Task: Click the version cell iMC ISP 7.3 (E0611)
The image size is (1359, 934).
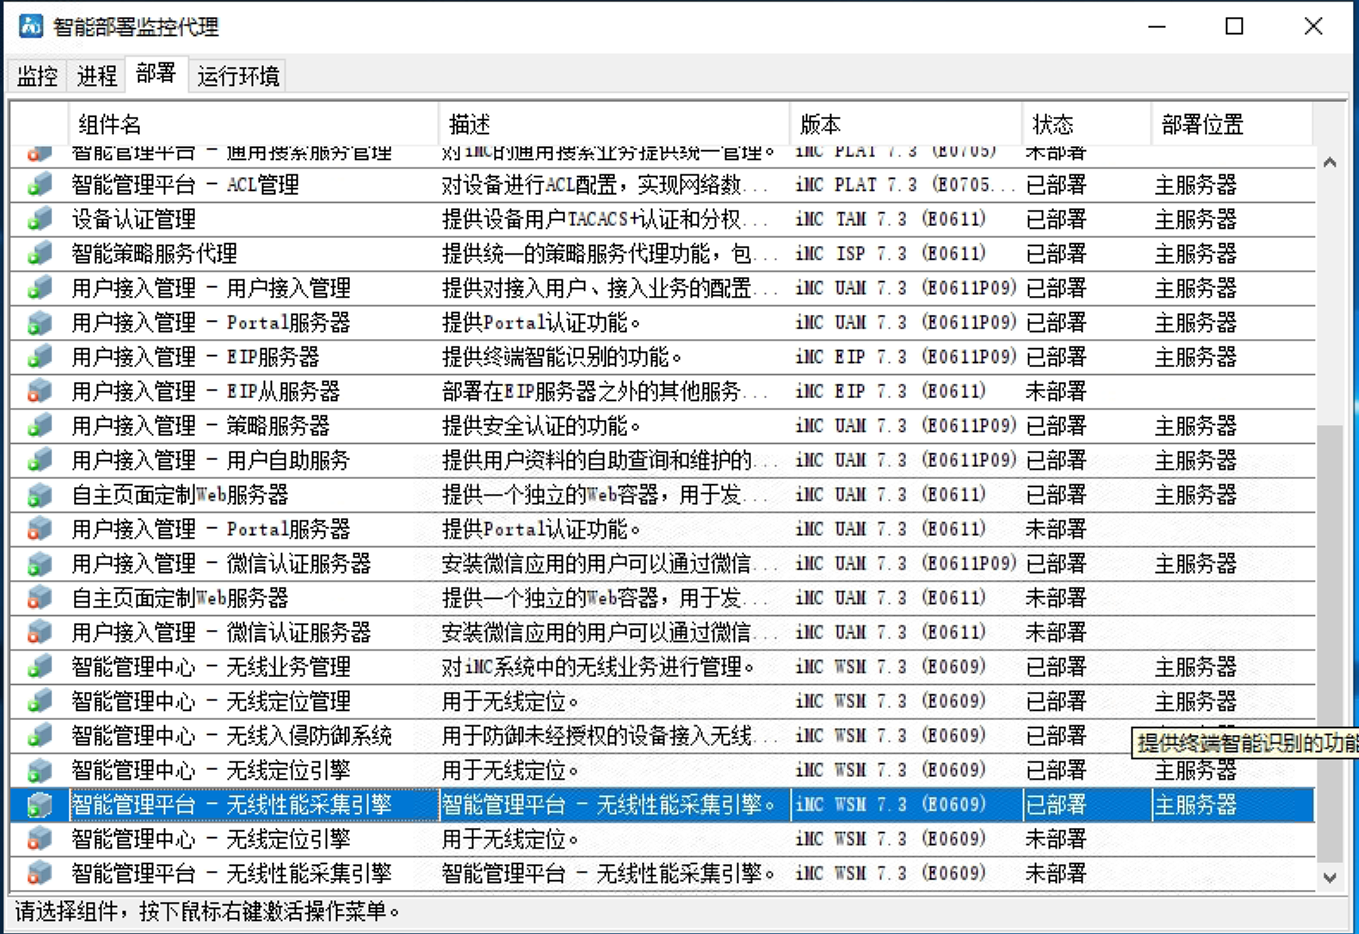Action: [891, 254]
